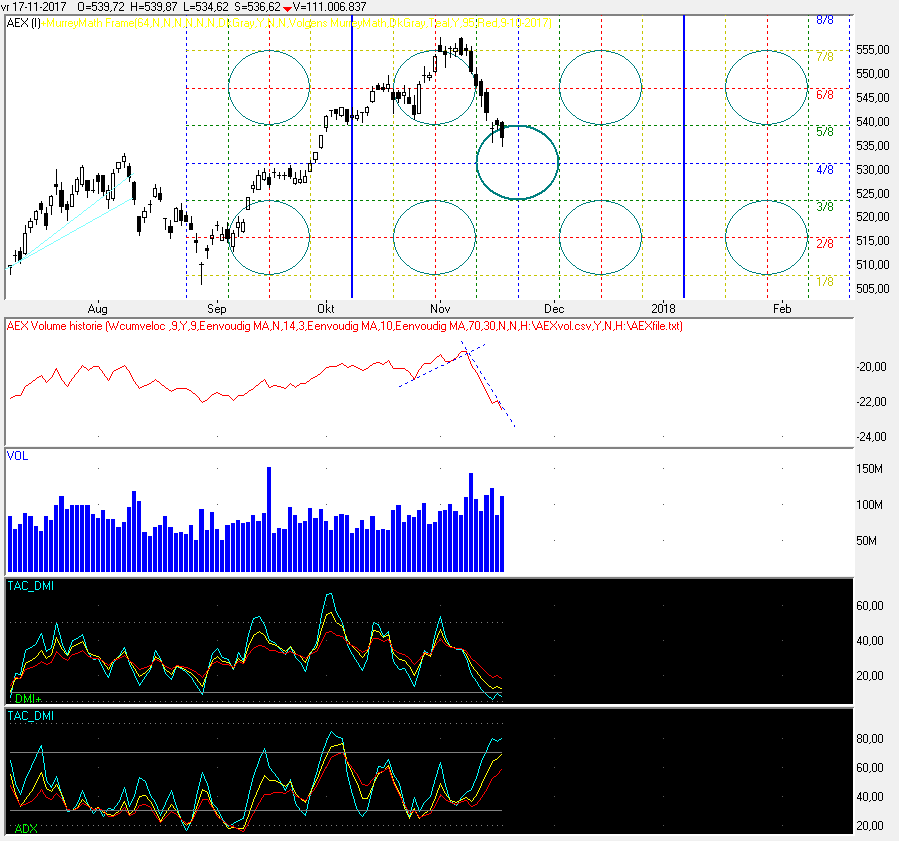This screenshot has height=841, width=899.
Task: Click the ADX legend label
Action: coord(26,829)
